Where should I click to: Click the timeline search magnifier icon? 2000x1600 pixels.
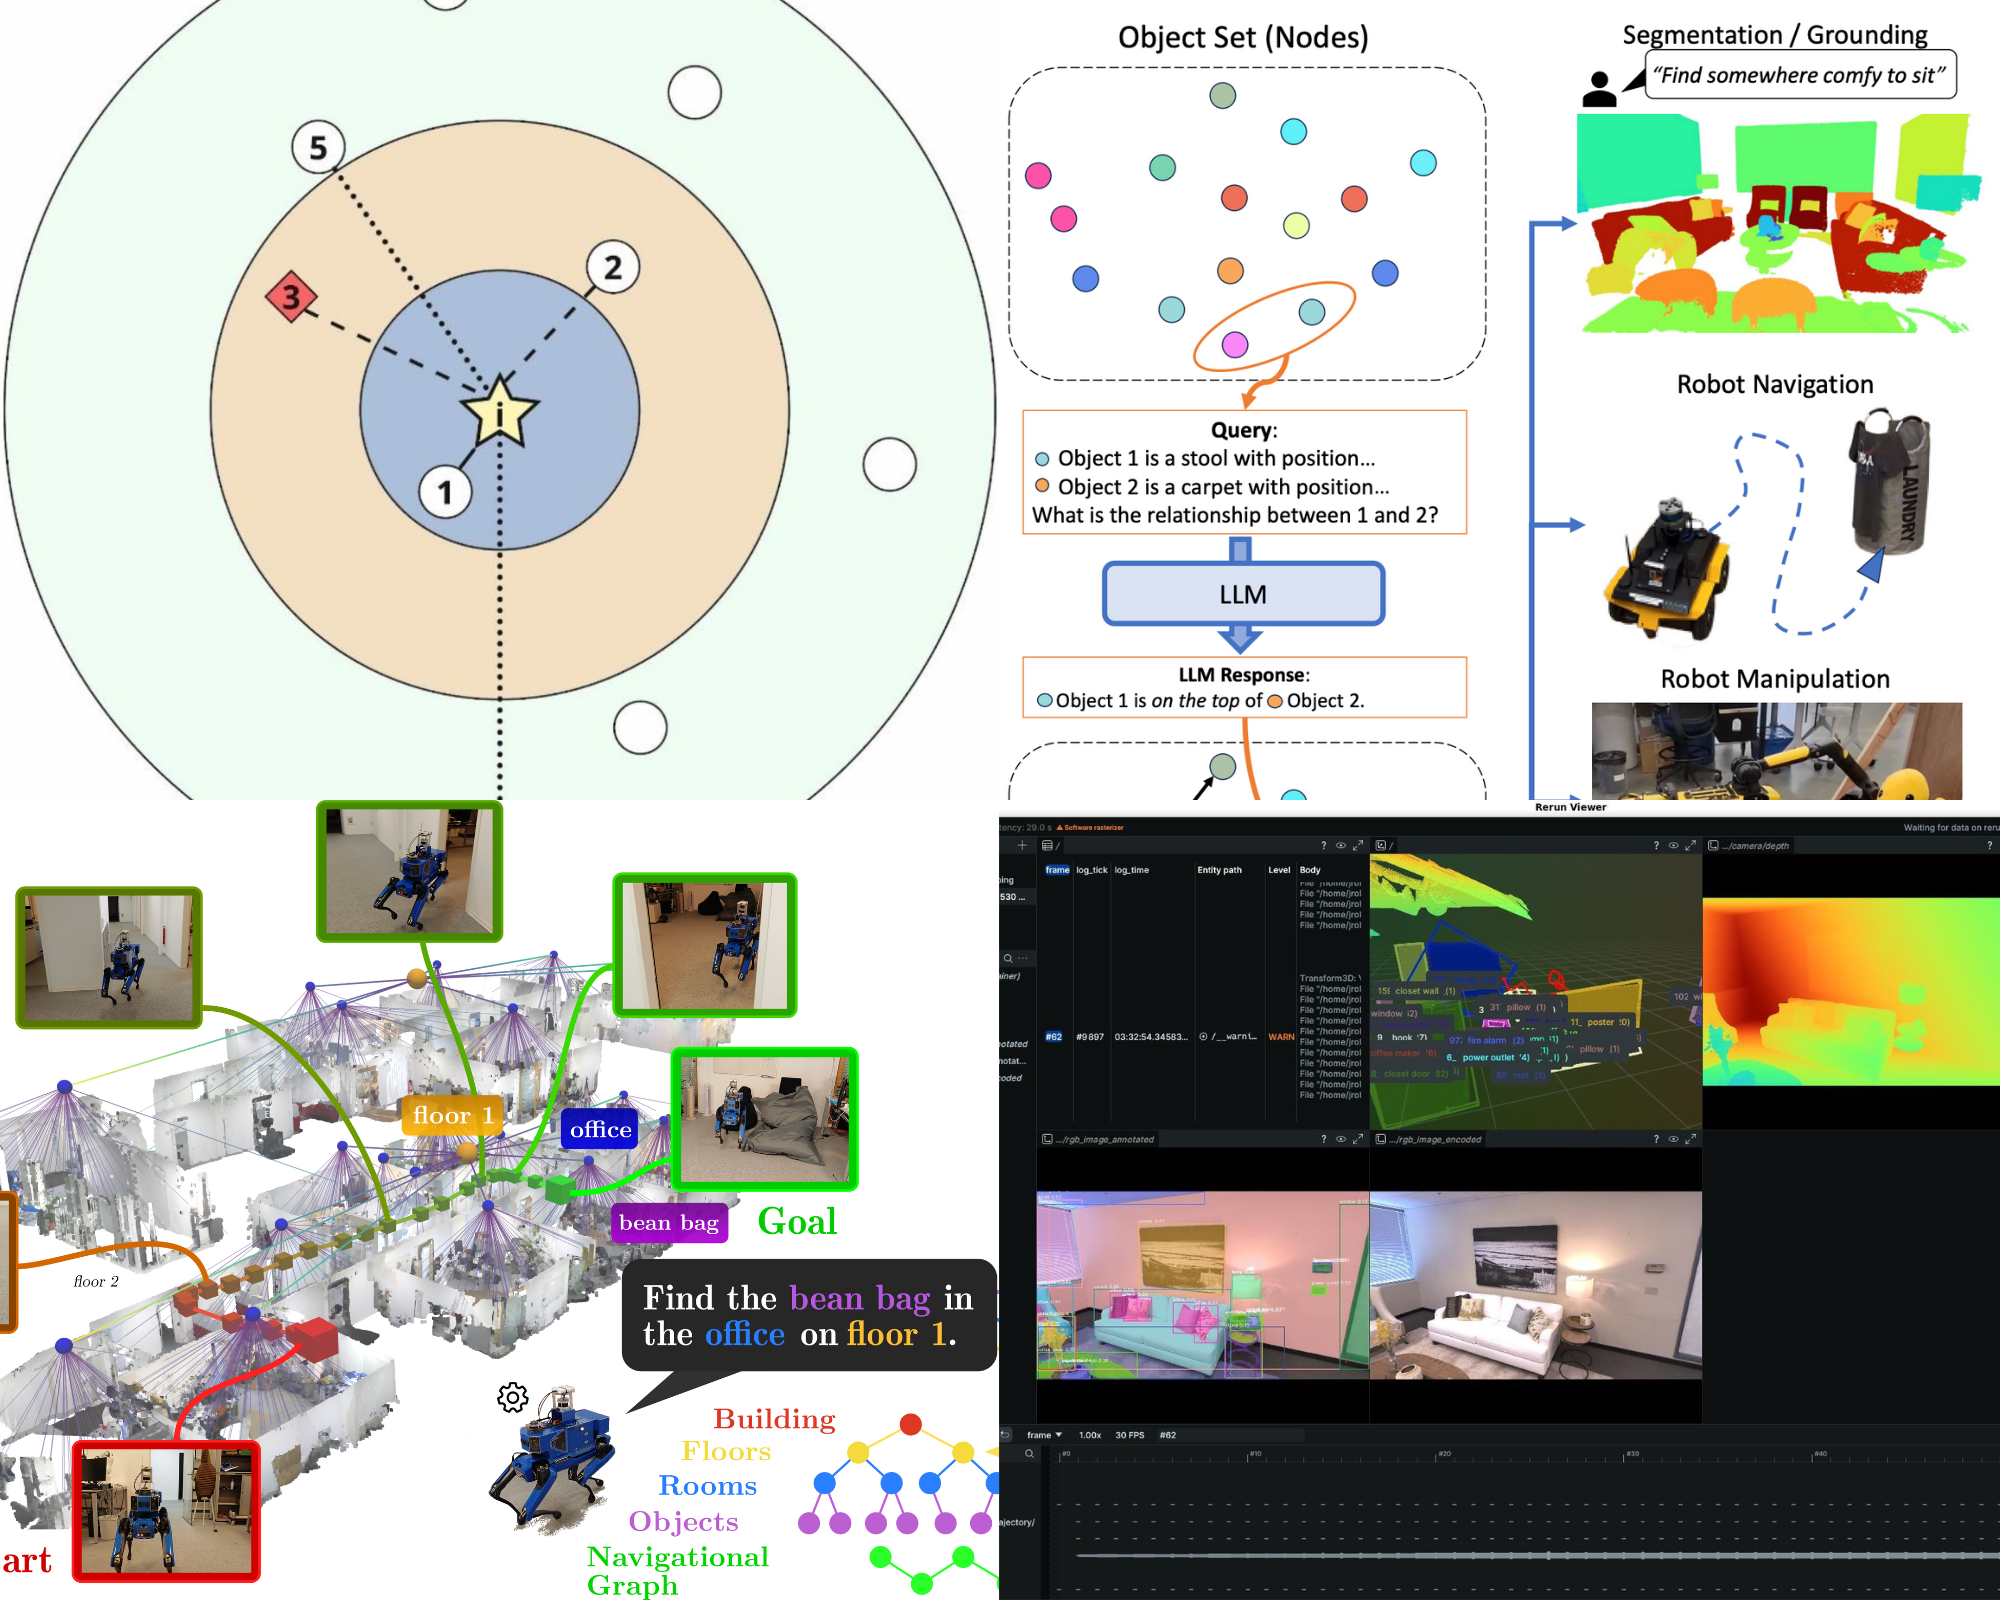(x=1028, y=1454)
